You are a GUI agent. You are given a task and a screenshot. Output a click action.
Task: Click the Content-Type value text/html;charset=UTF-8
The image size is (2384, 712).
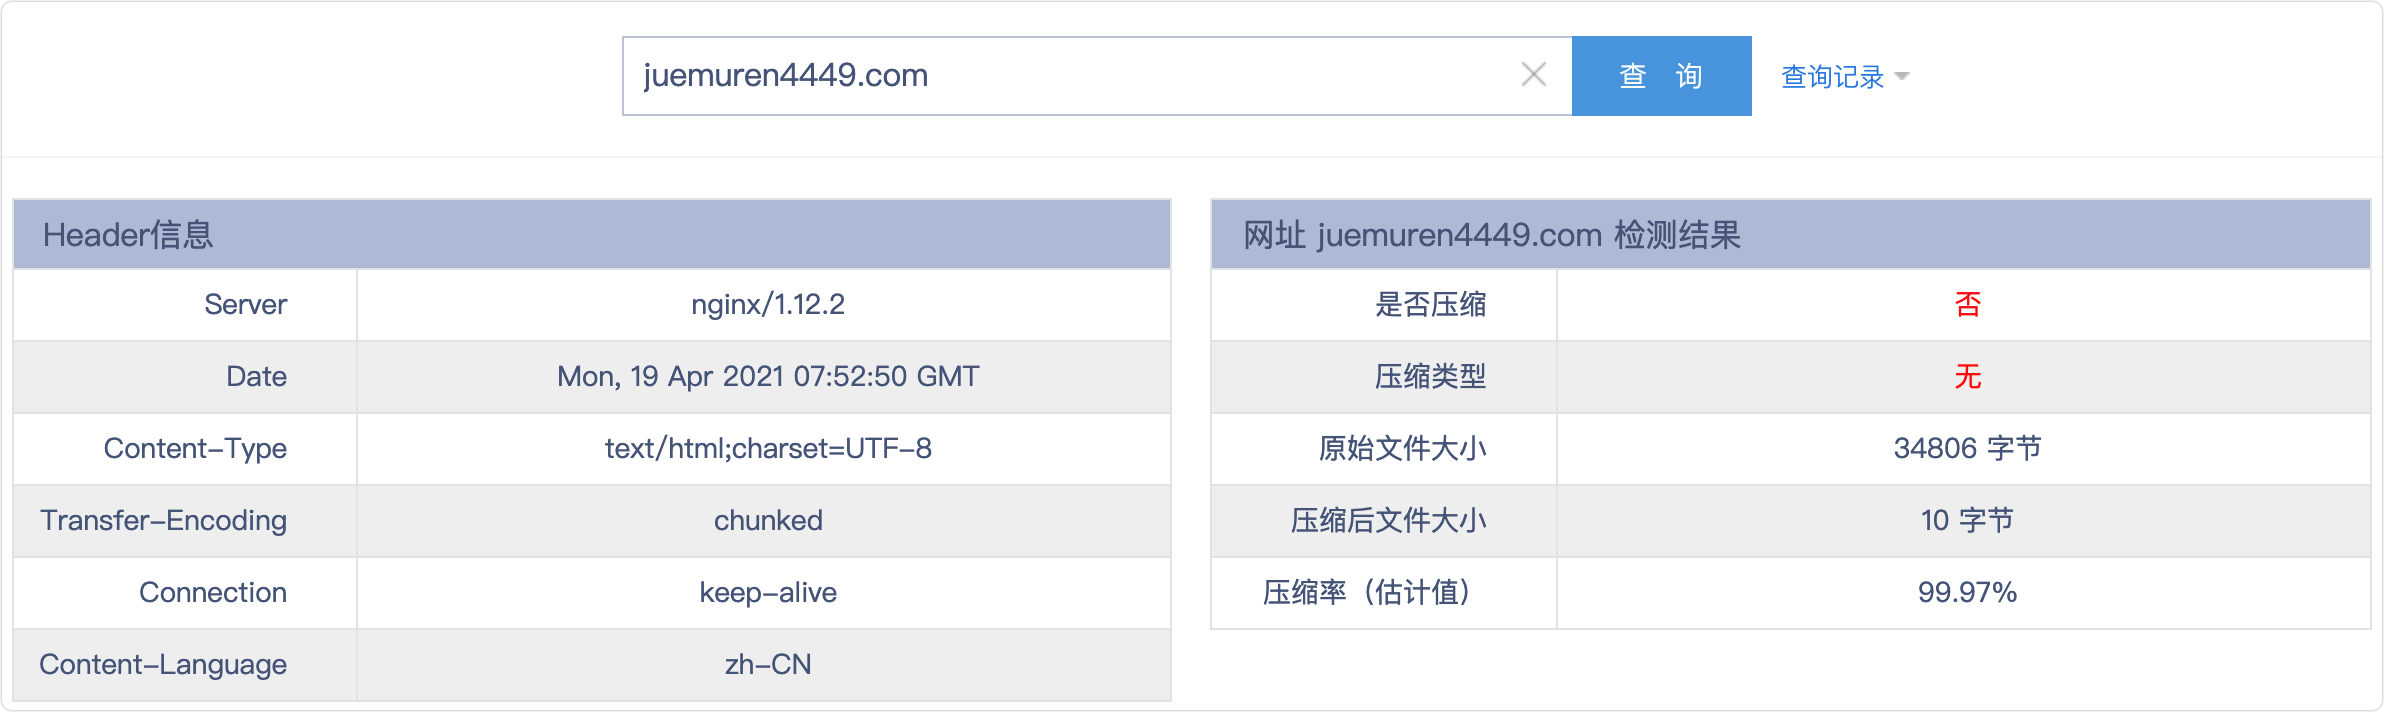coord(767,449)
